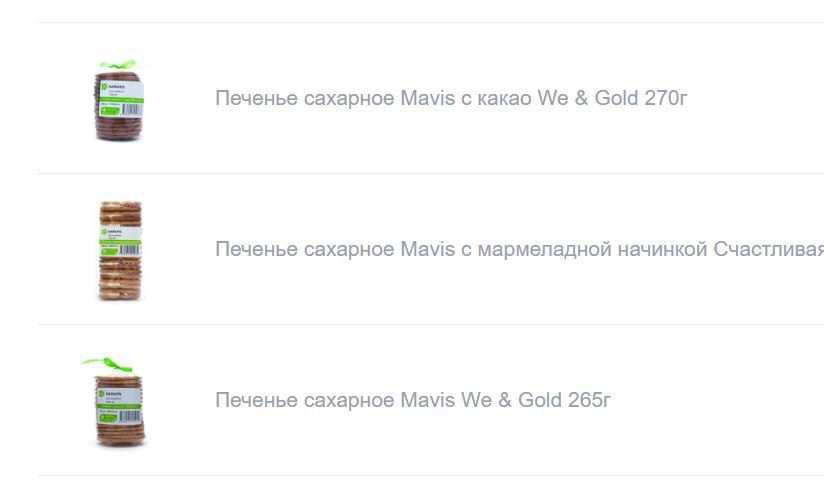Click the "265г" weight text in the third product name
Screen dimensions: 824x499
(589, 400)
